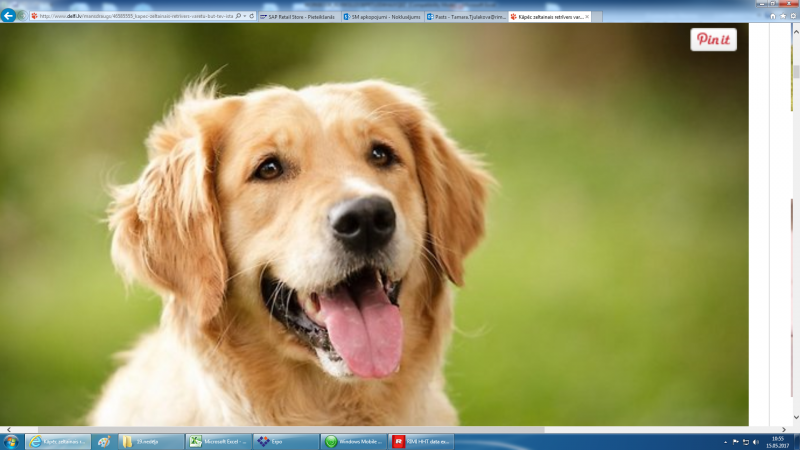Open the Windows Start menu
Image resolution: width=800 pixels, height=450 pixels.
click(x=11, y=441)
